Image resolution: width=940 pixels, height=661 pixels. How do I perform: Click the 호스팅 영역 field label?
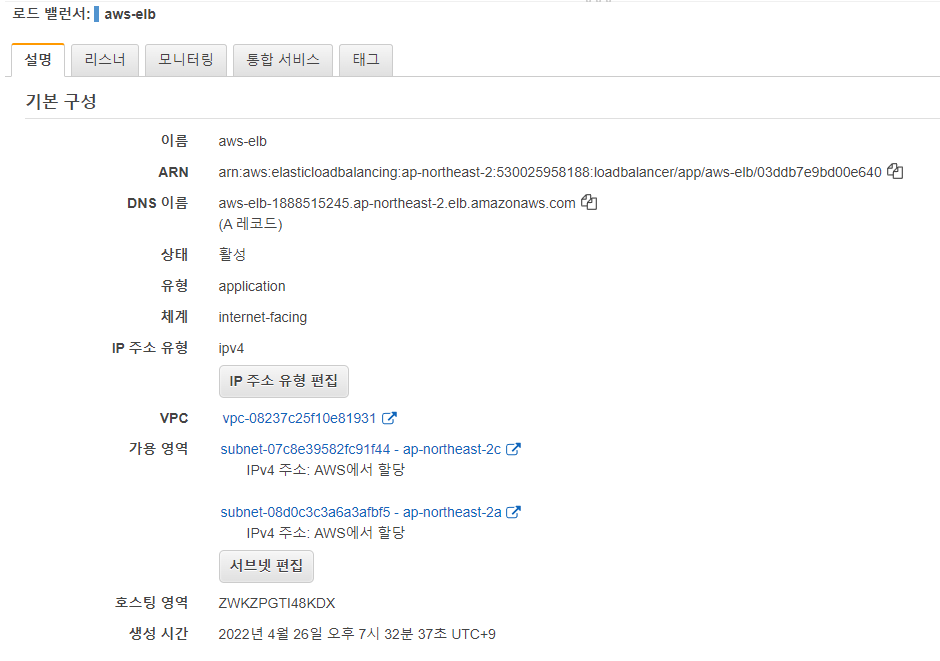(151, 602)
